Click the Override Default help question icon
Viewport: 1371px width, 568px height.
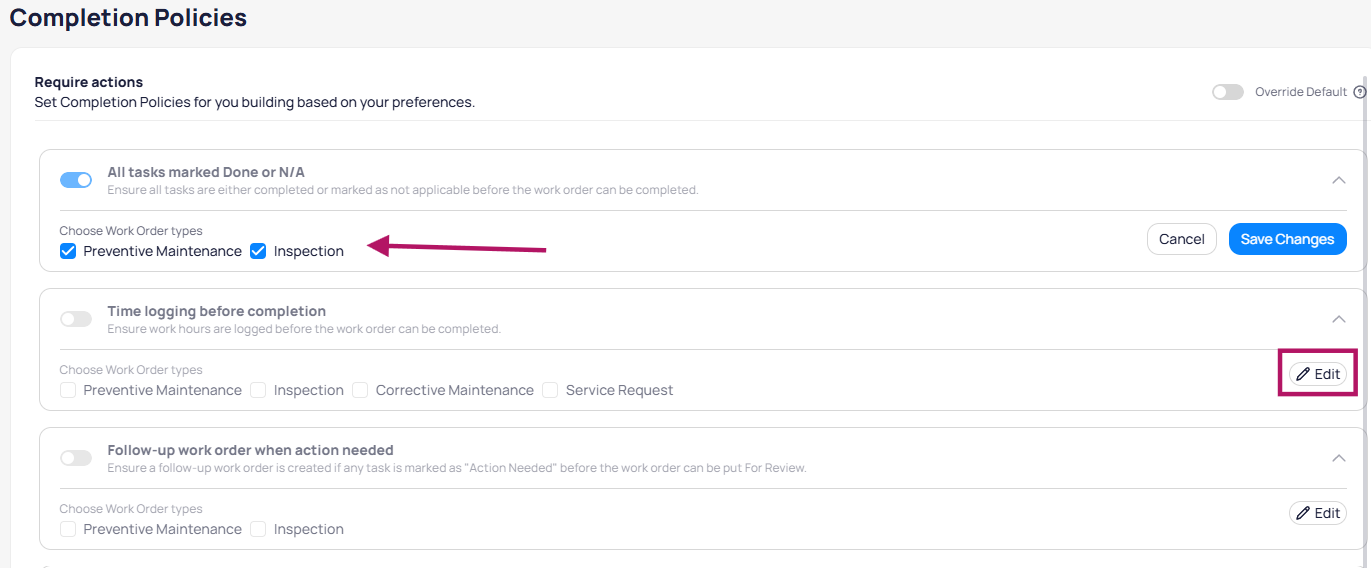pos(1359,92)
